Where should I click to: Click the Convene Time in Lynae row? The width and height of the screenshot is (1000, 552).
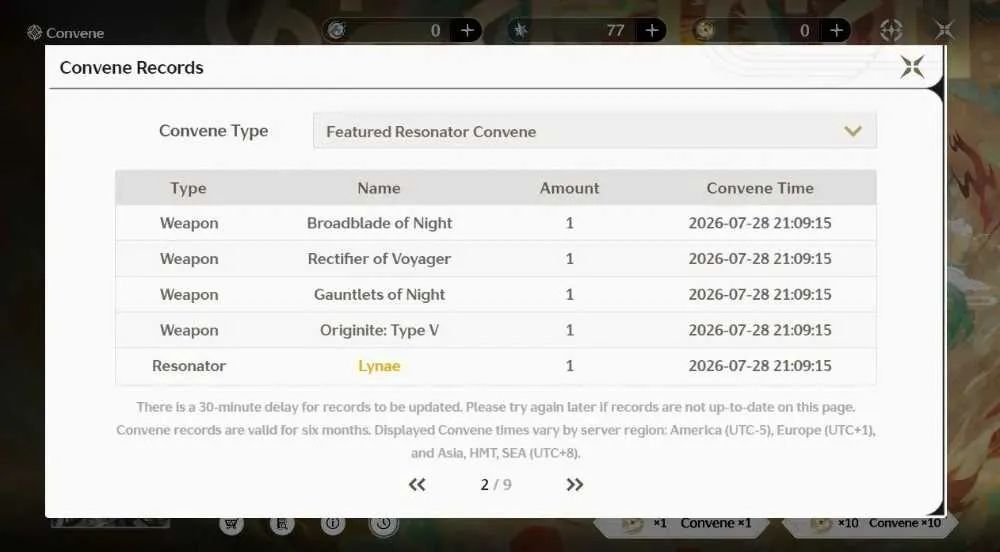tap(760, 366)
